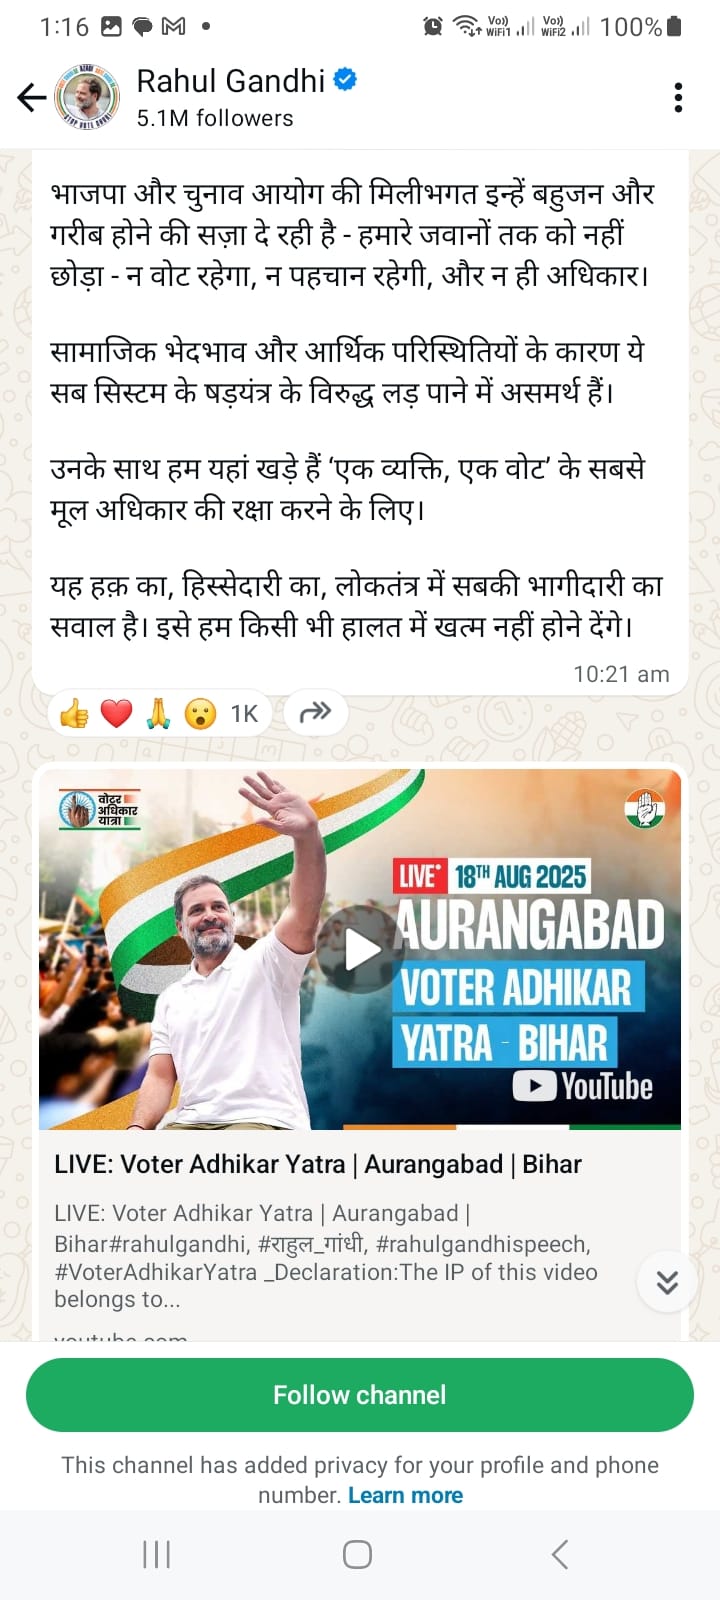Open Android recent apps button
720x1600 pixels.
pos(157,1554)
